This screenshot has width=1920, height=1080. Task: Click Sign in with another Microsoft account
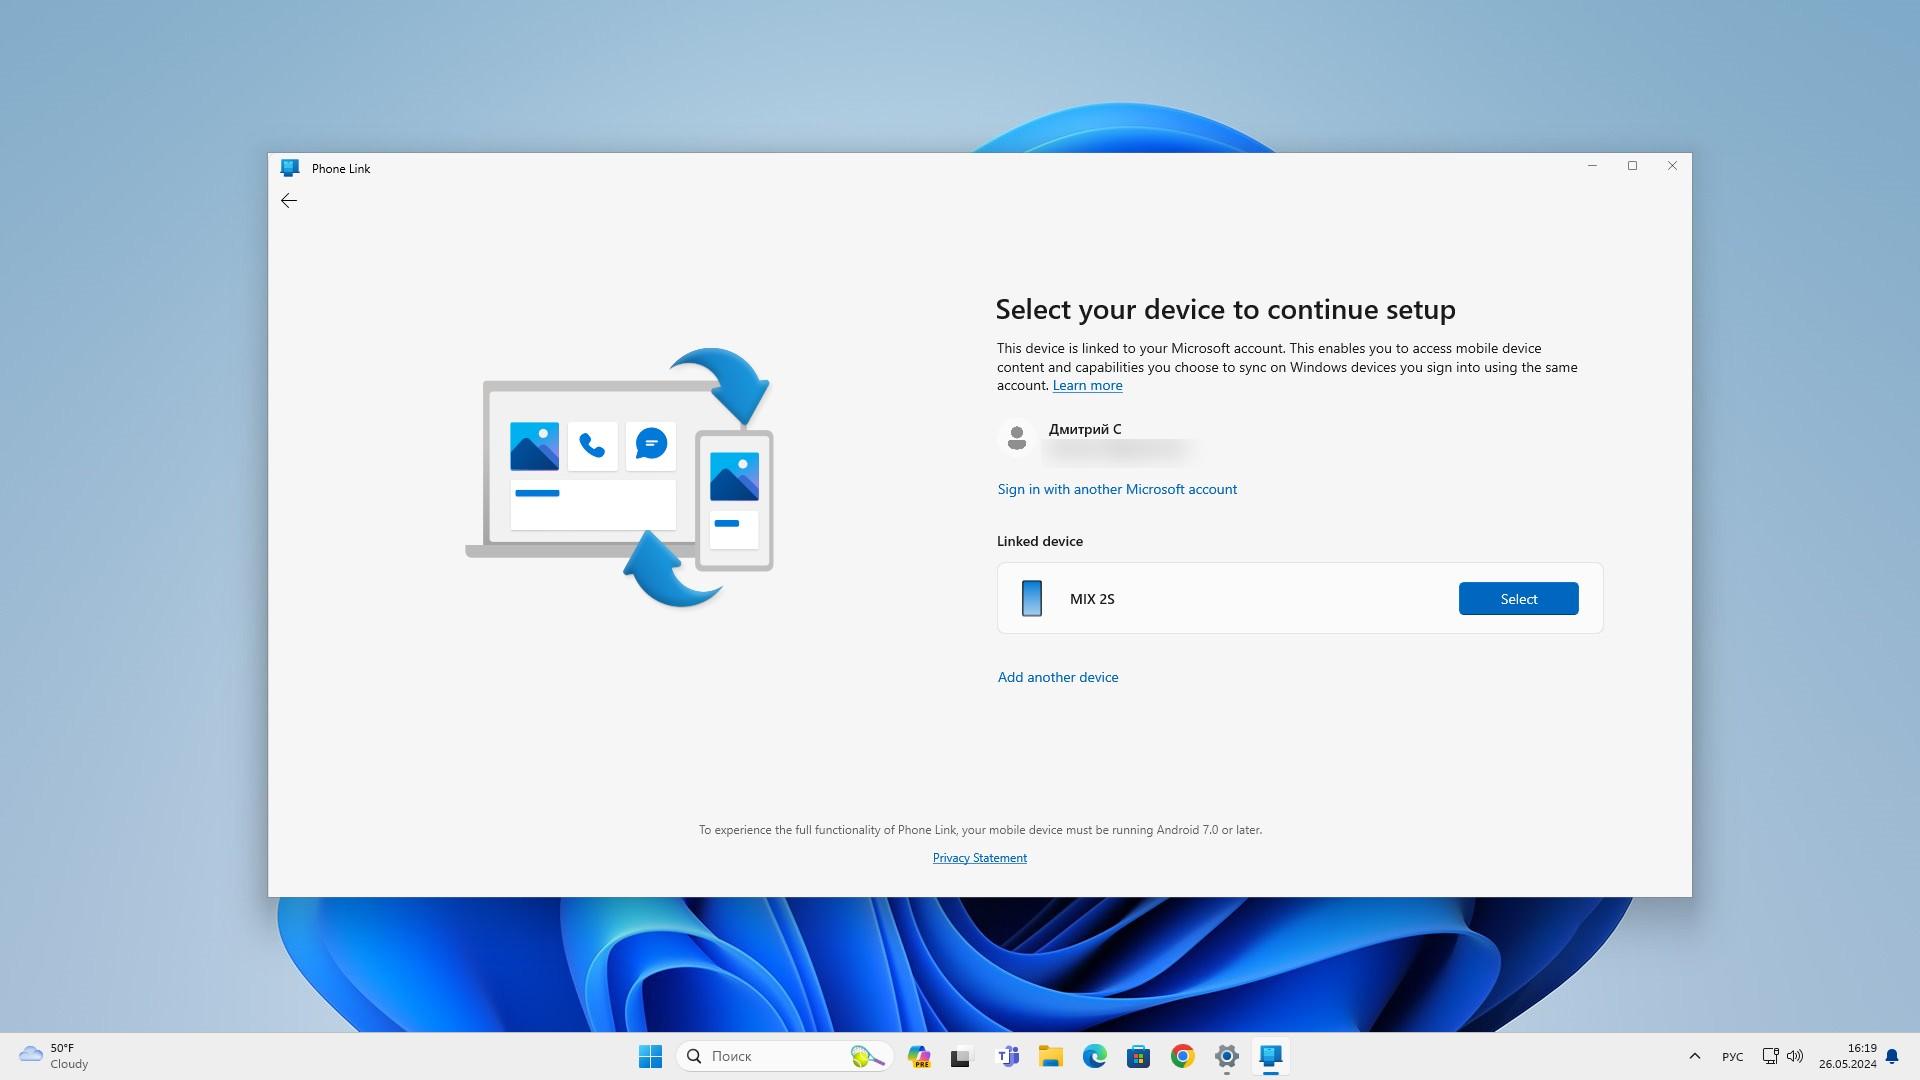pos(1117,489)
